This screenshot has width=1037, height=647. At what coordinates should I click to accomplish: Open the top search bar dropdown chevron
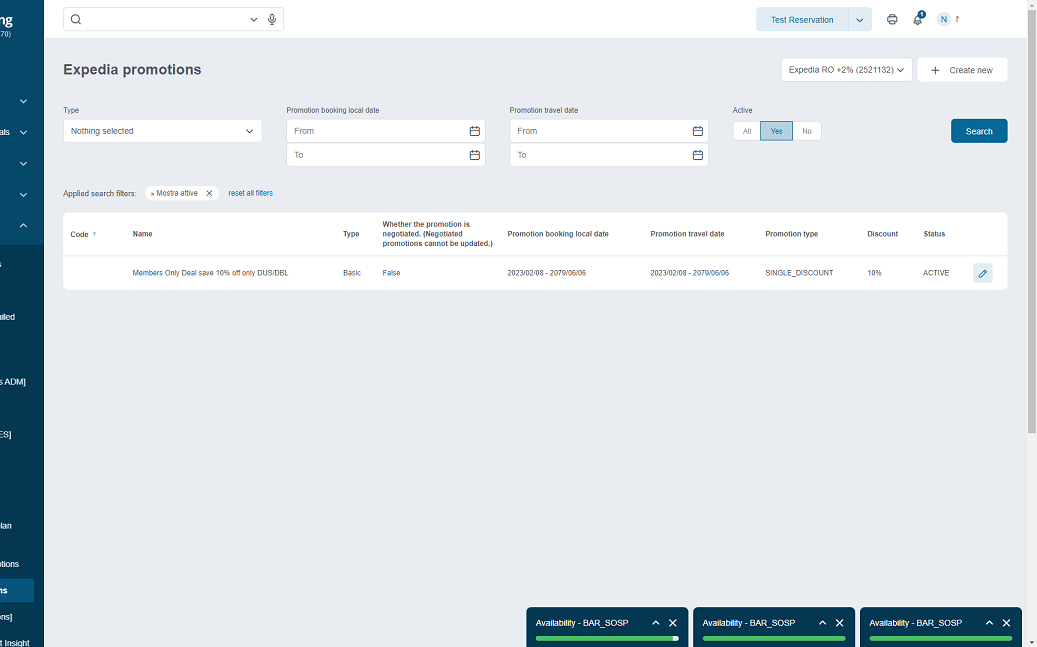253,20
